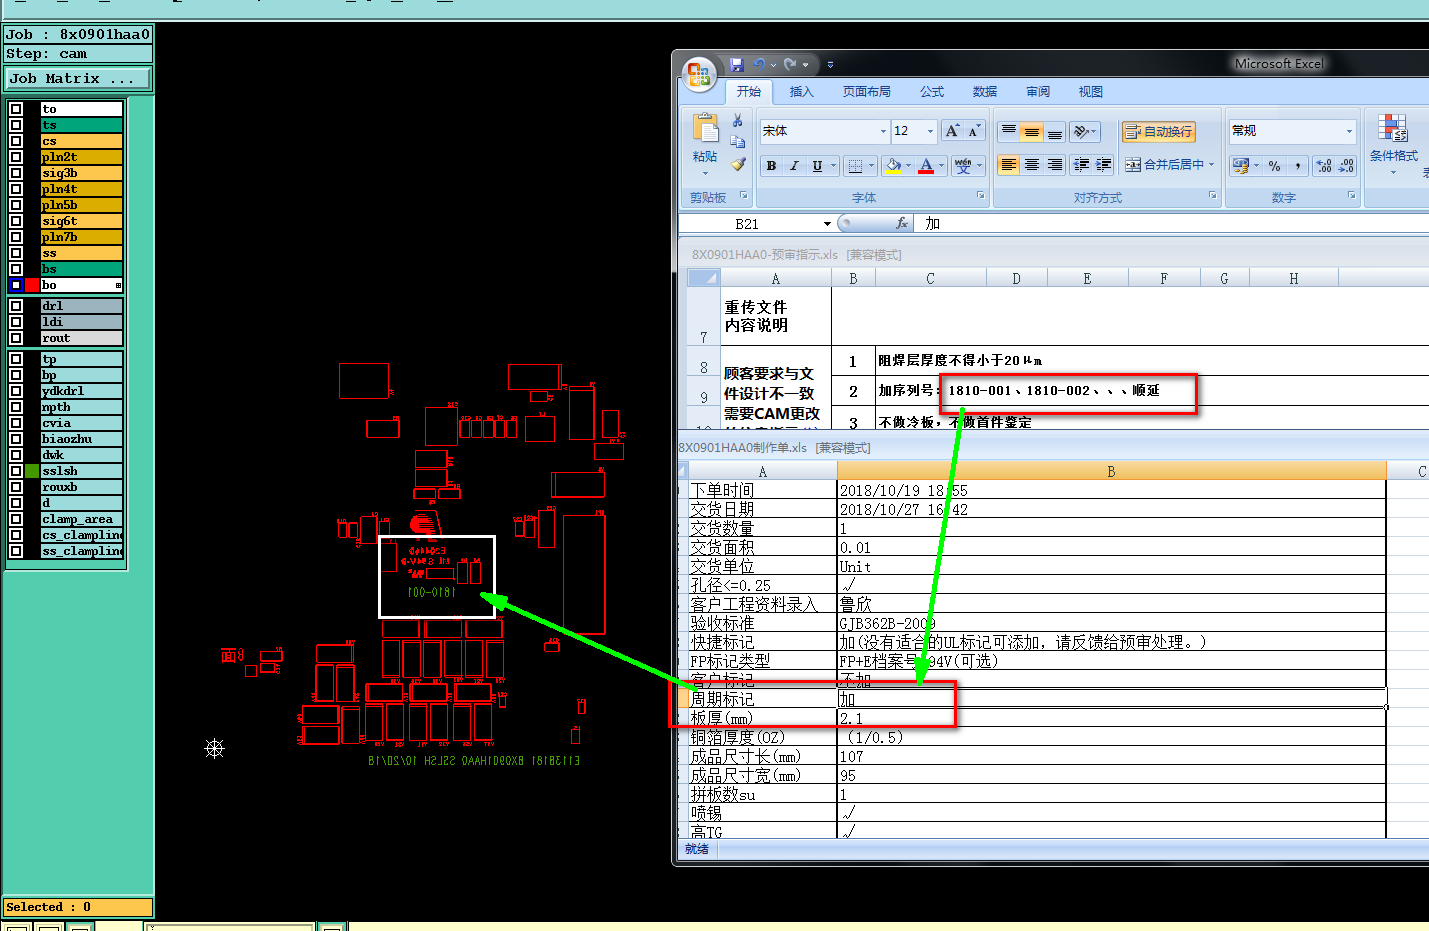
Task: Click the 自动换行 wrap text button
Action: [x=1158, y=131]
